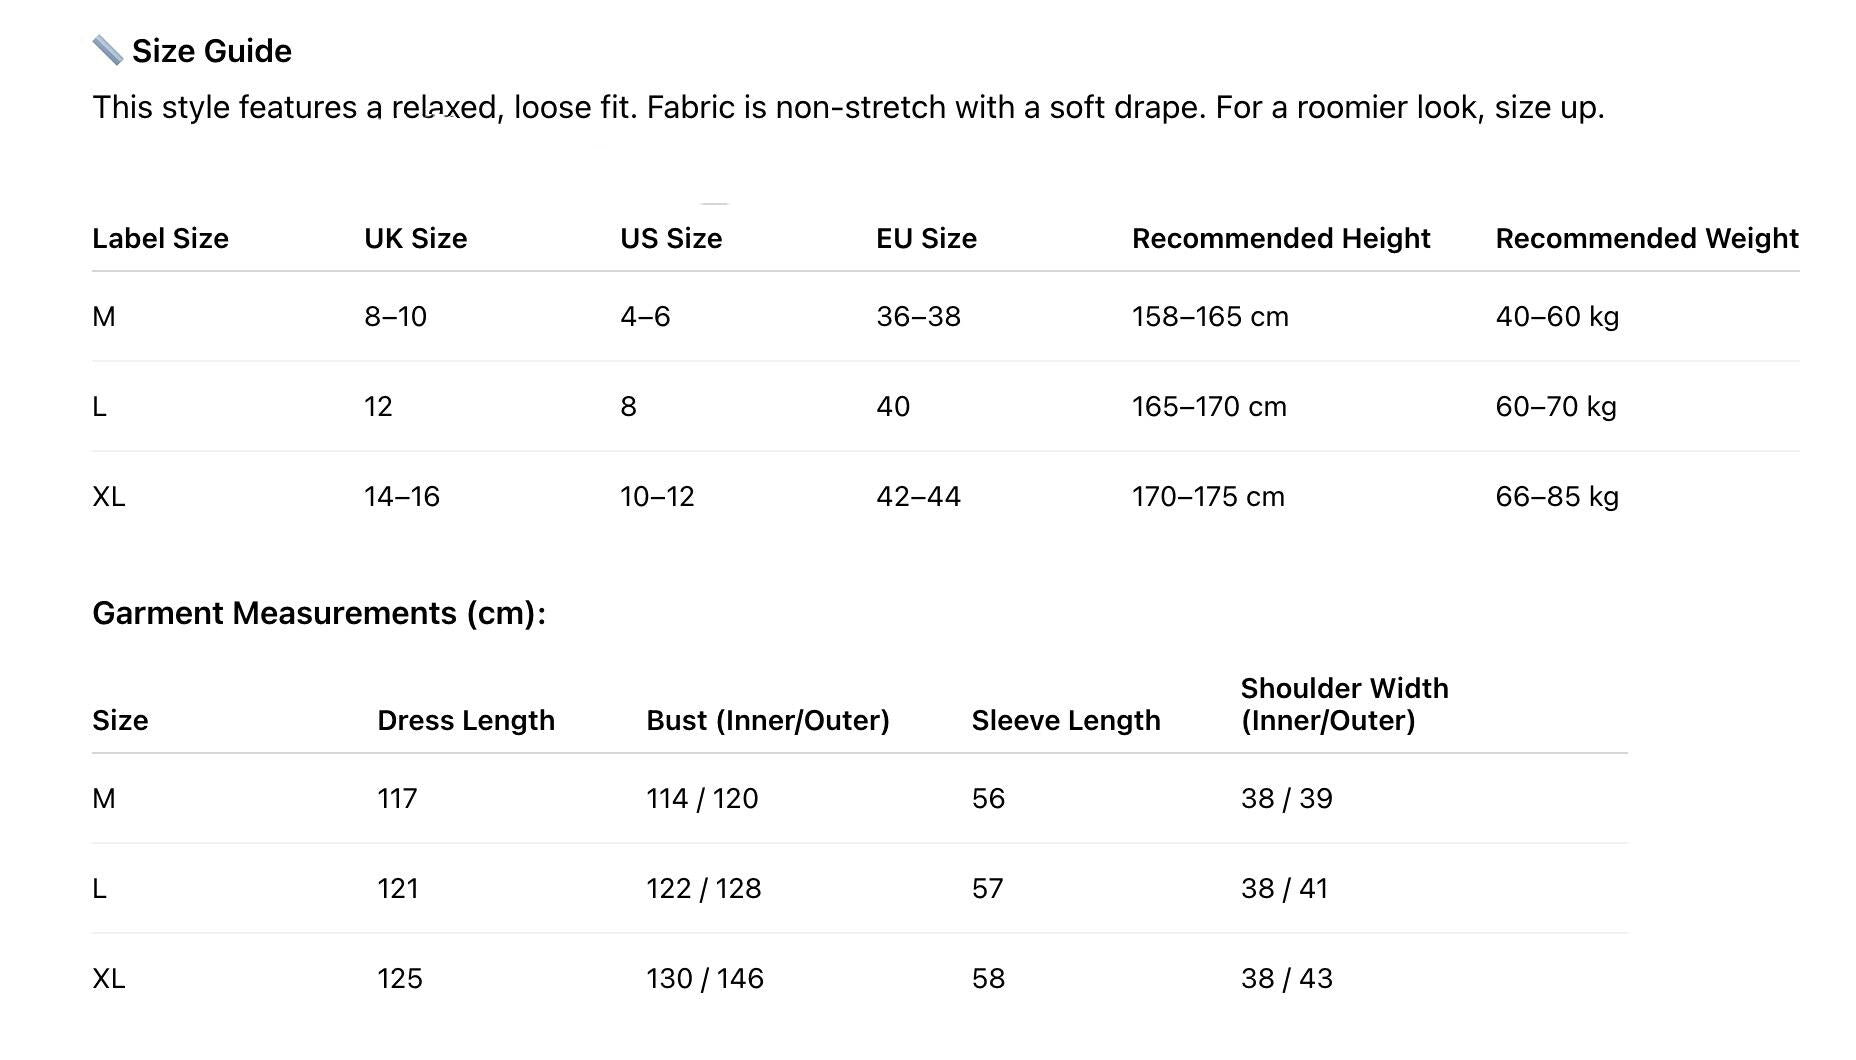The width and height of the screenshot is (1856, 1060).
Task: Click the Bust (Inner/Outer) column header
Action: [x=767, y=721]
